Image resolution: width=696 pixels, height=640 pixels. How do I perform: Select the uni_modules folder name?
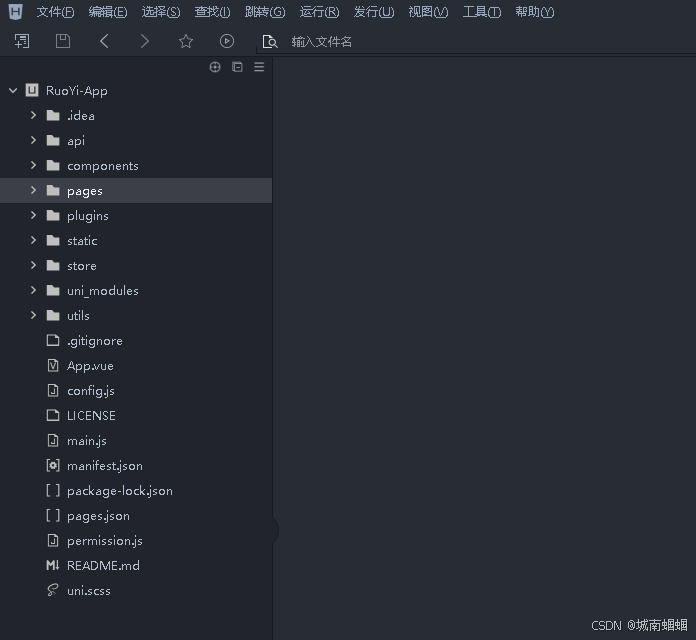103,291
